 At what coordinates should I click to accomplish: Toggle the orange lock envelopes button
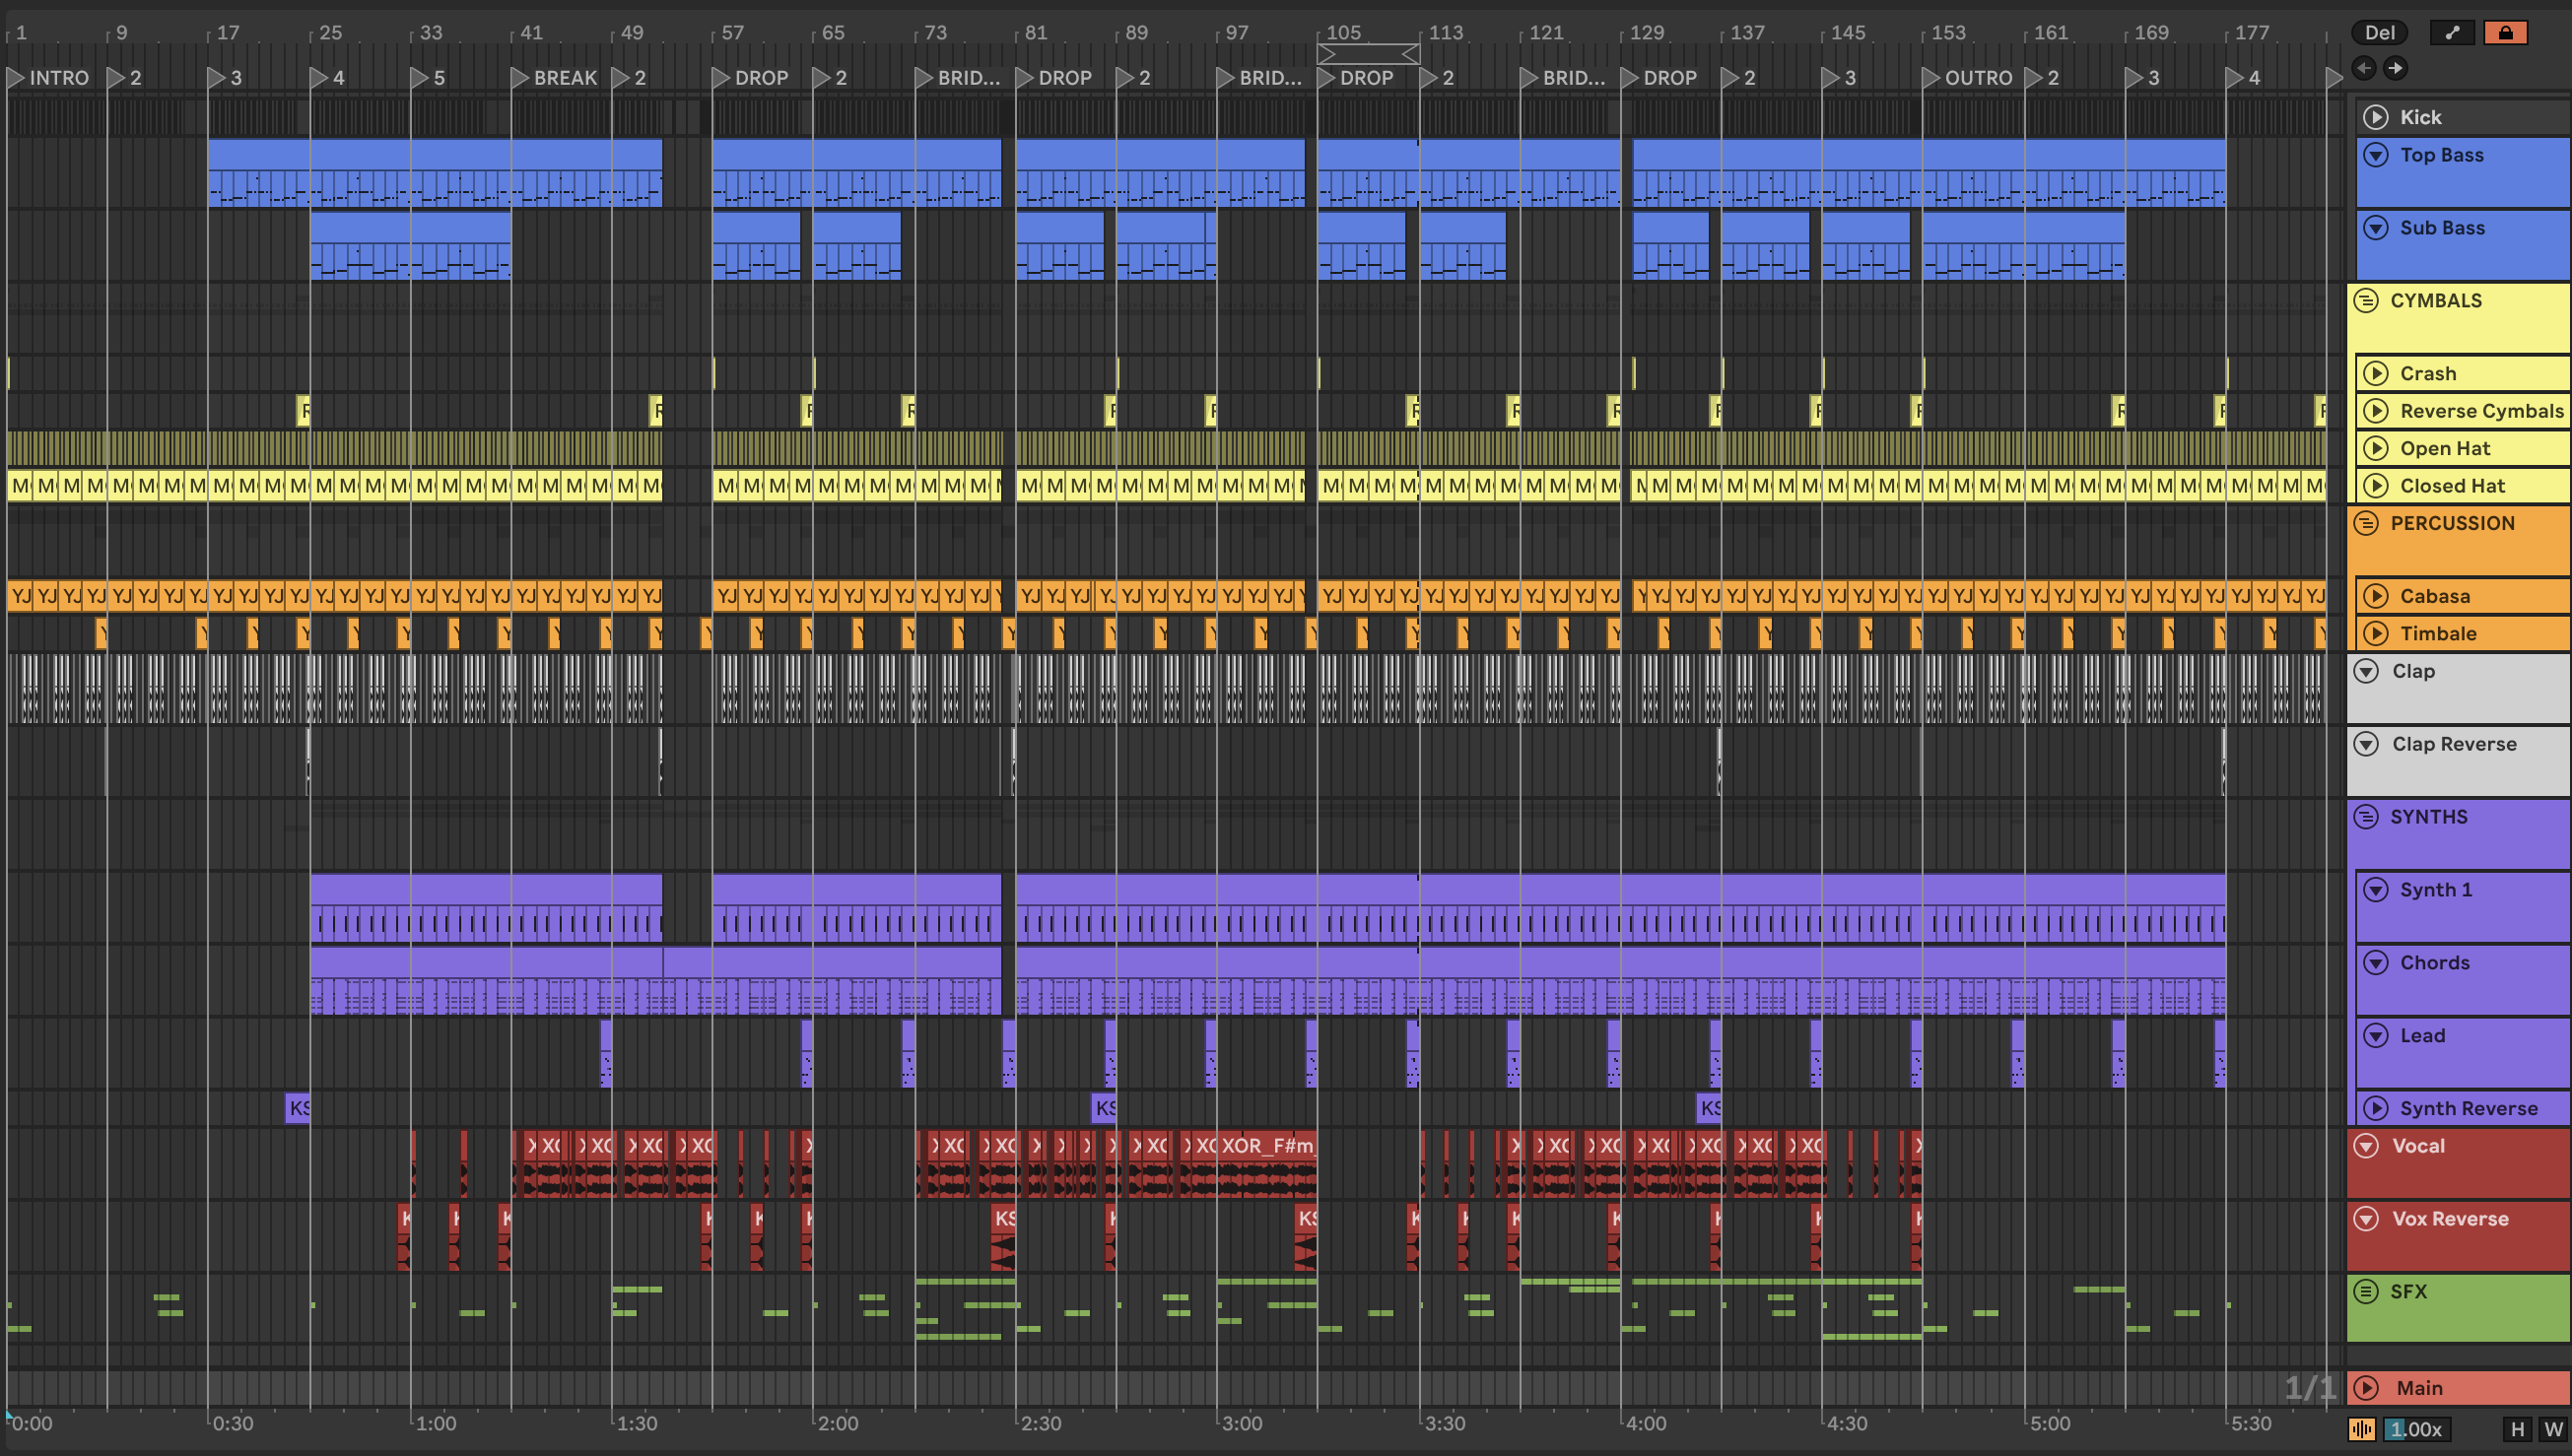pos(2505,32)
